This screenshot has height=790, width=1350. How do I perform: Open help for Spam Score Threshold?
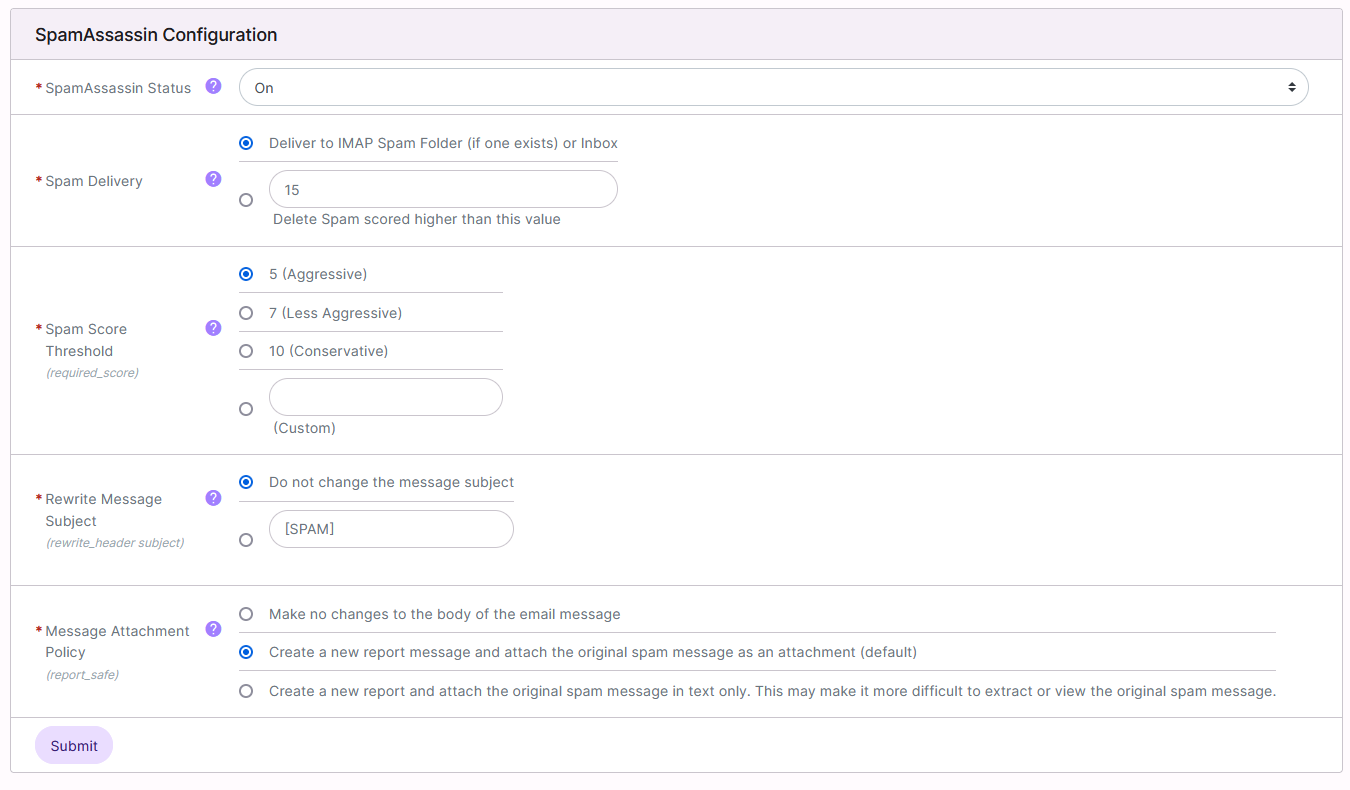click(213, 327)
